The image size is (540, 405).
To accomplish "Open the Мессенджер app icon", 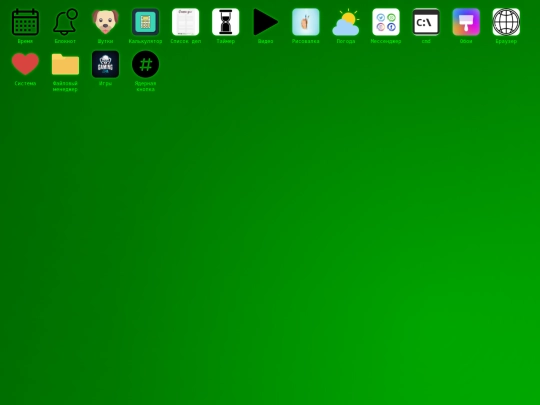I will pos(386,22).
